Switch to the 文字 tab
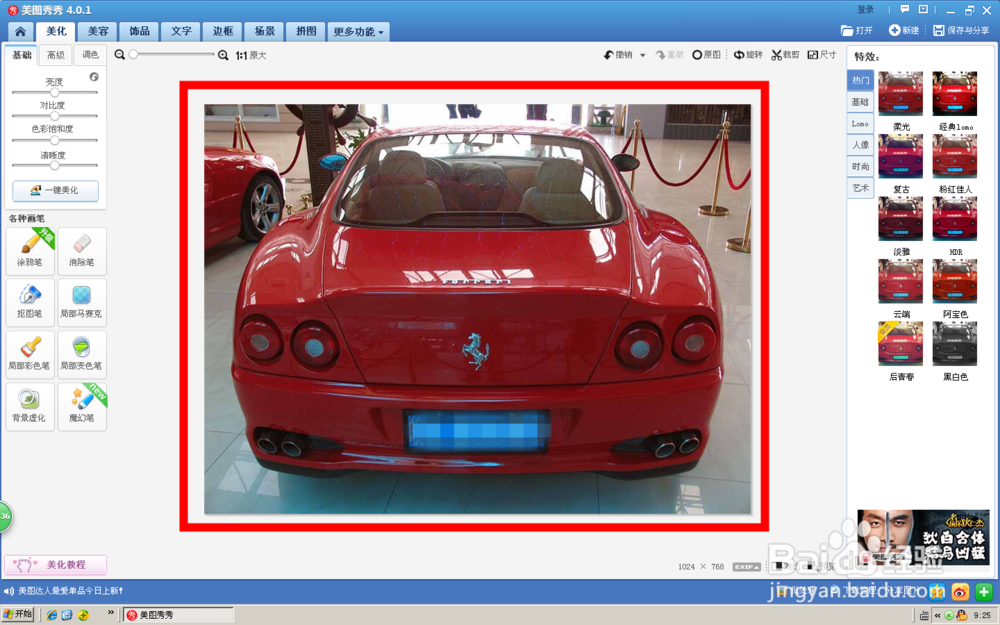 pos(180,31)
